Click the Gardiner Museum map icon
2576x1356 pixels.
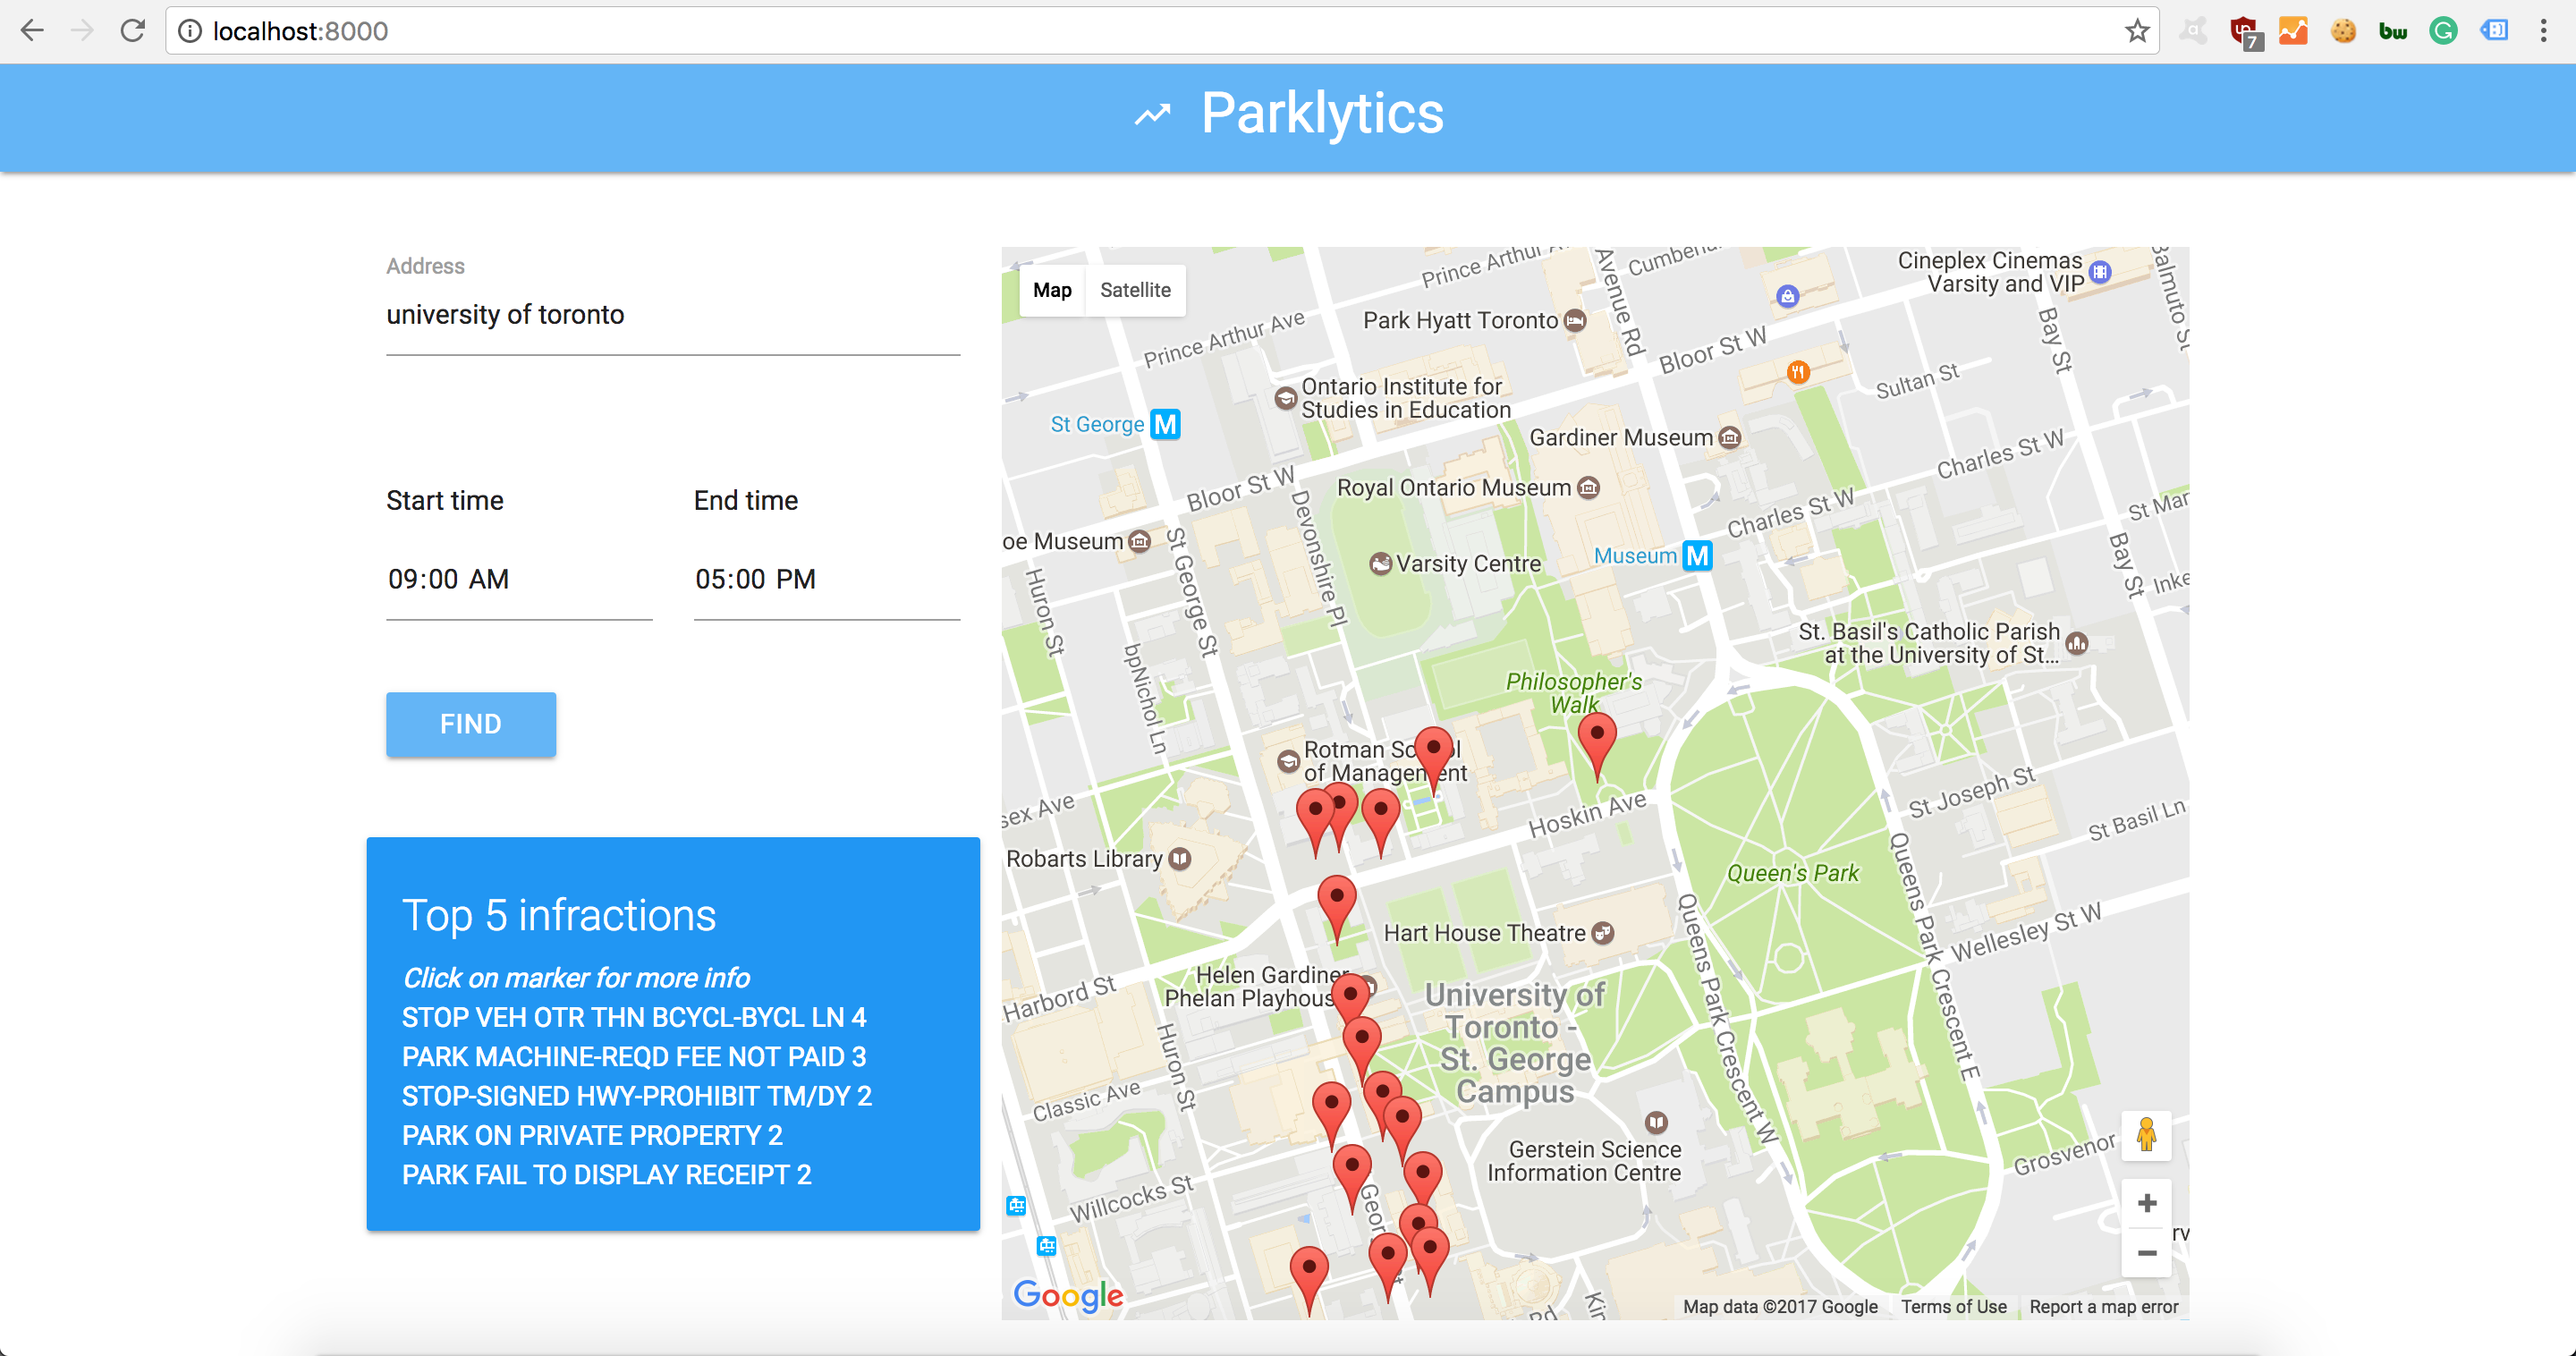pyautogui.click(x=1730, y=437)
